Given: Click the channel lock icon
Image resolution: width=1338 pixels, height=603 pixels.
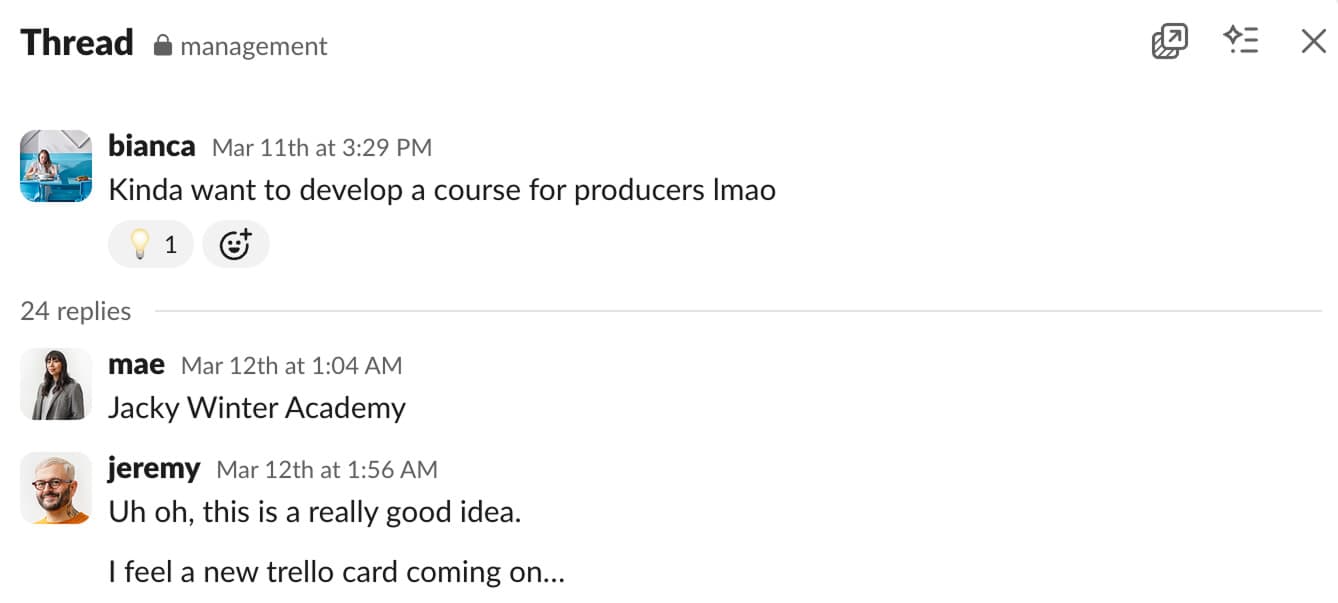Looking at the screenshot, I should point(162,45).
